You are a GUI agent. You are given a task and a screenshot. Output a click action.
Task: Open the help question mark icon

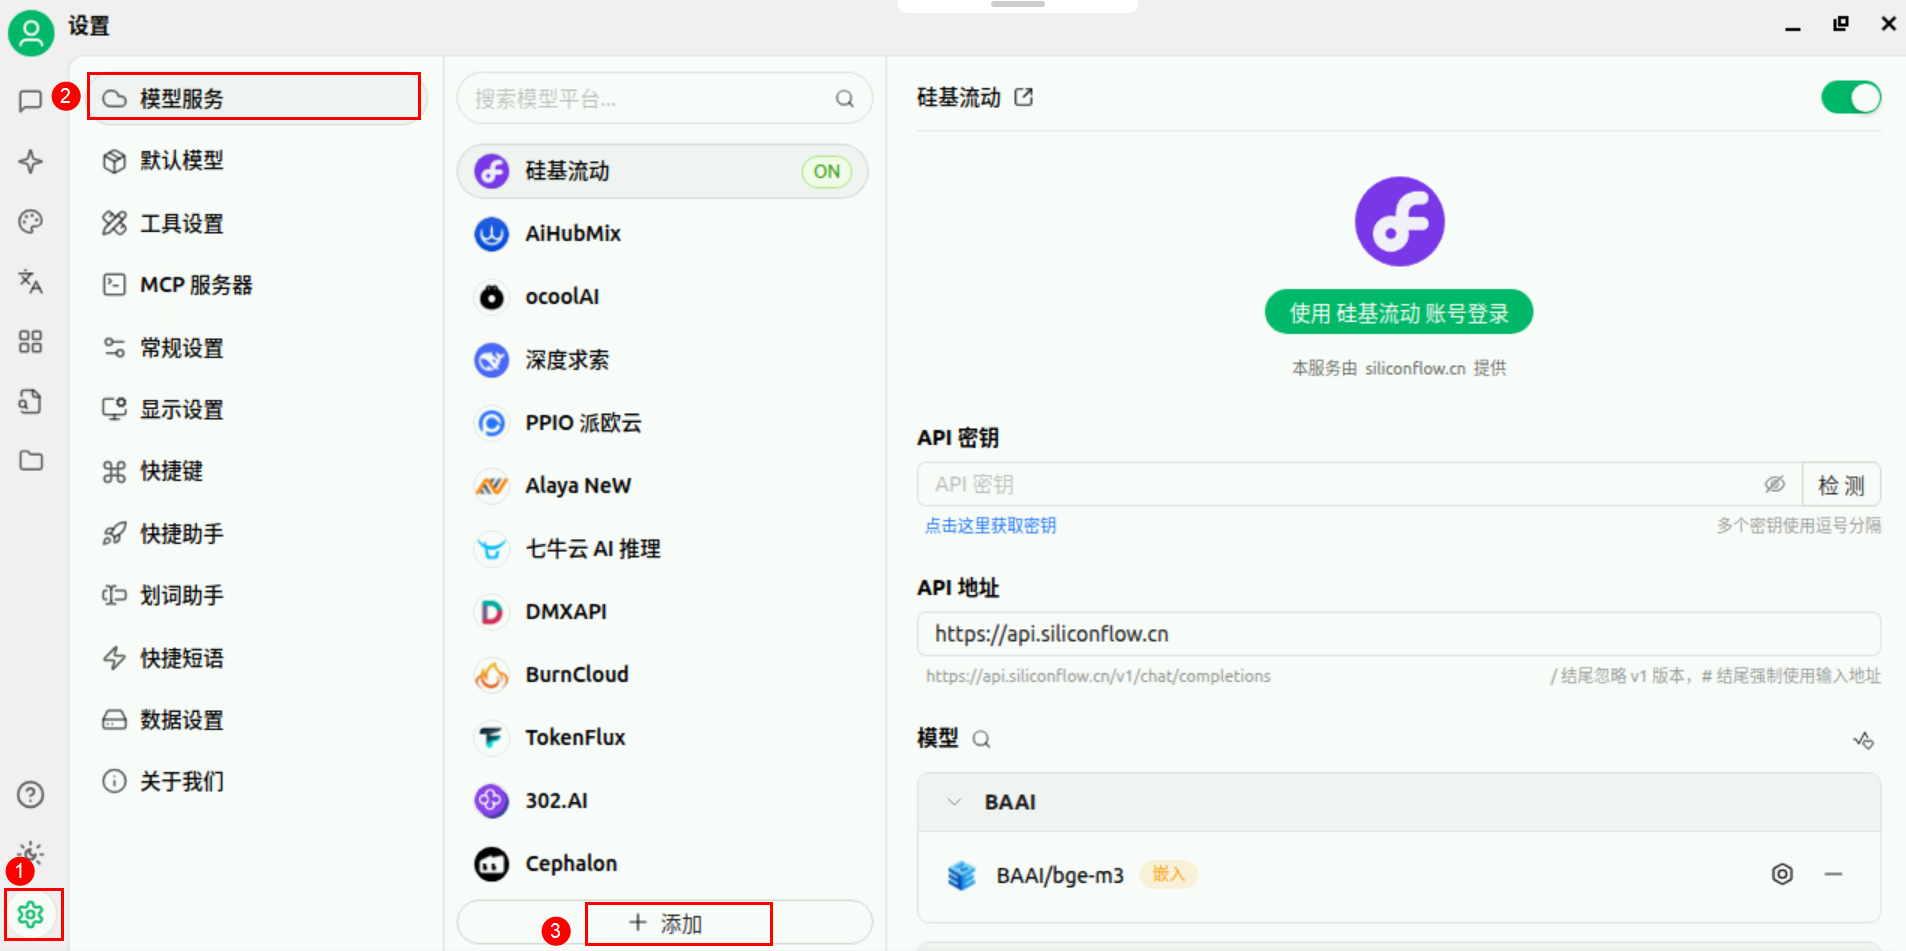click(30, 794)
